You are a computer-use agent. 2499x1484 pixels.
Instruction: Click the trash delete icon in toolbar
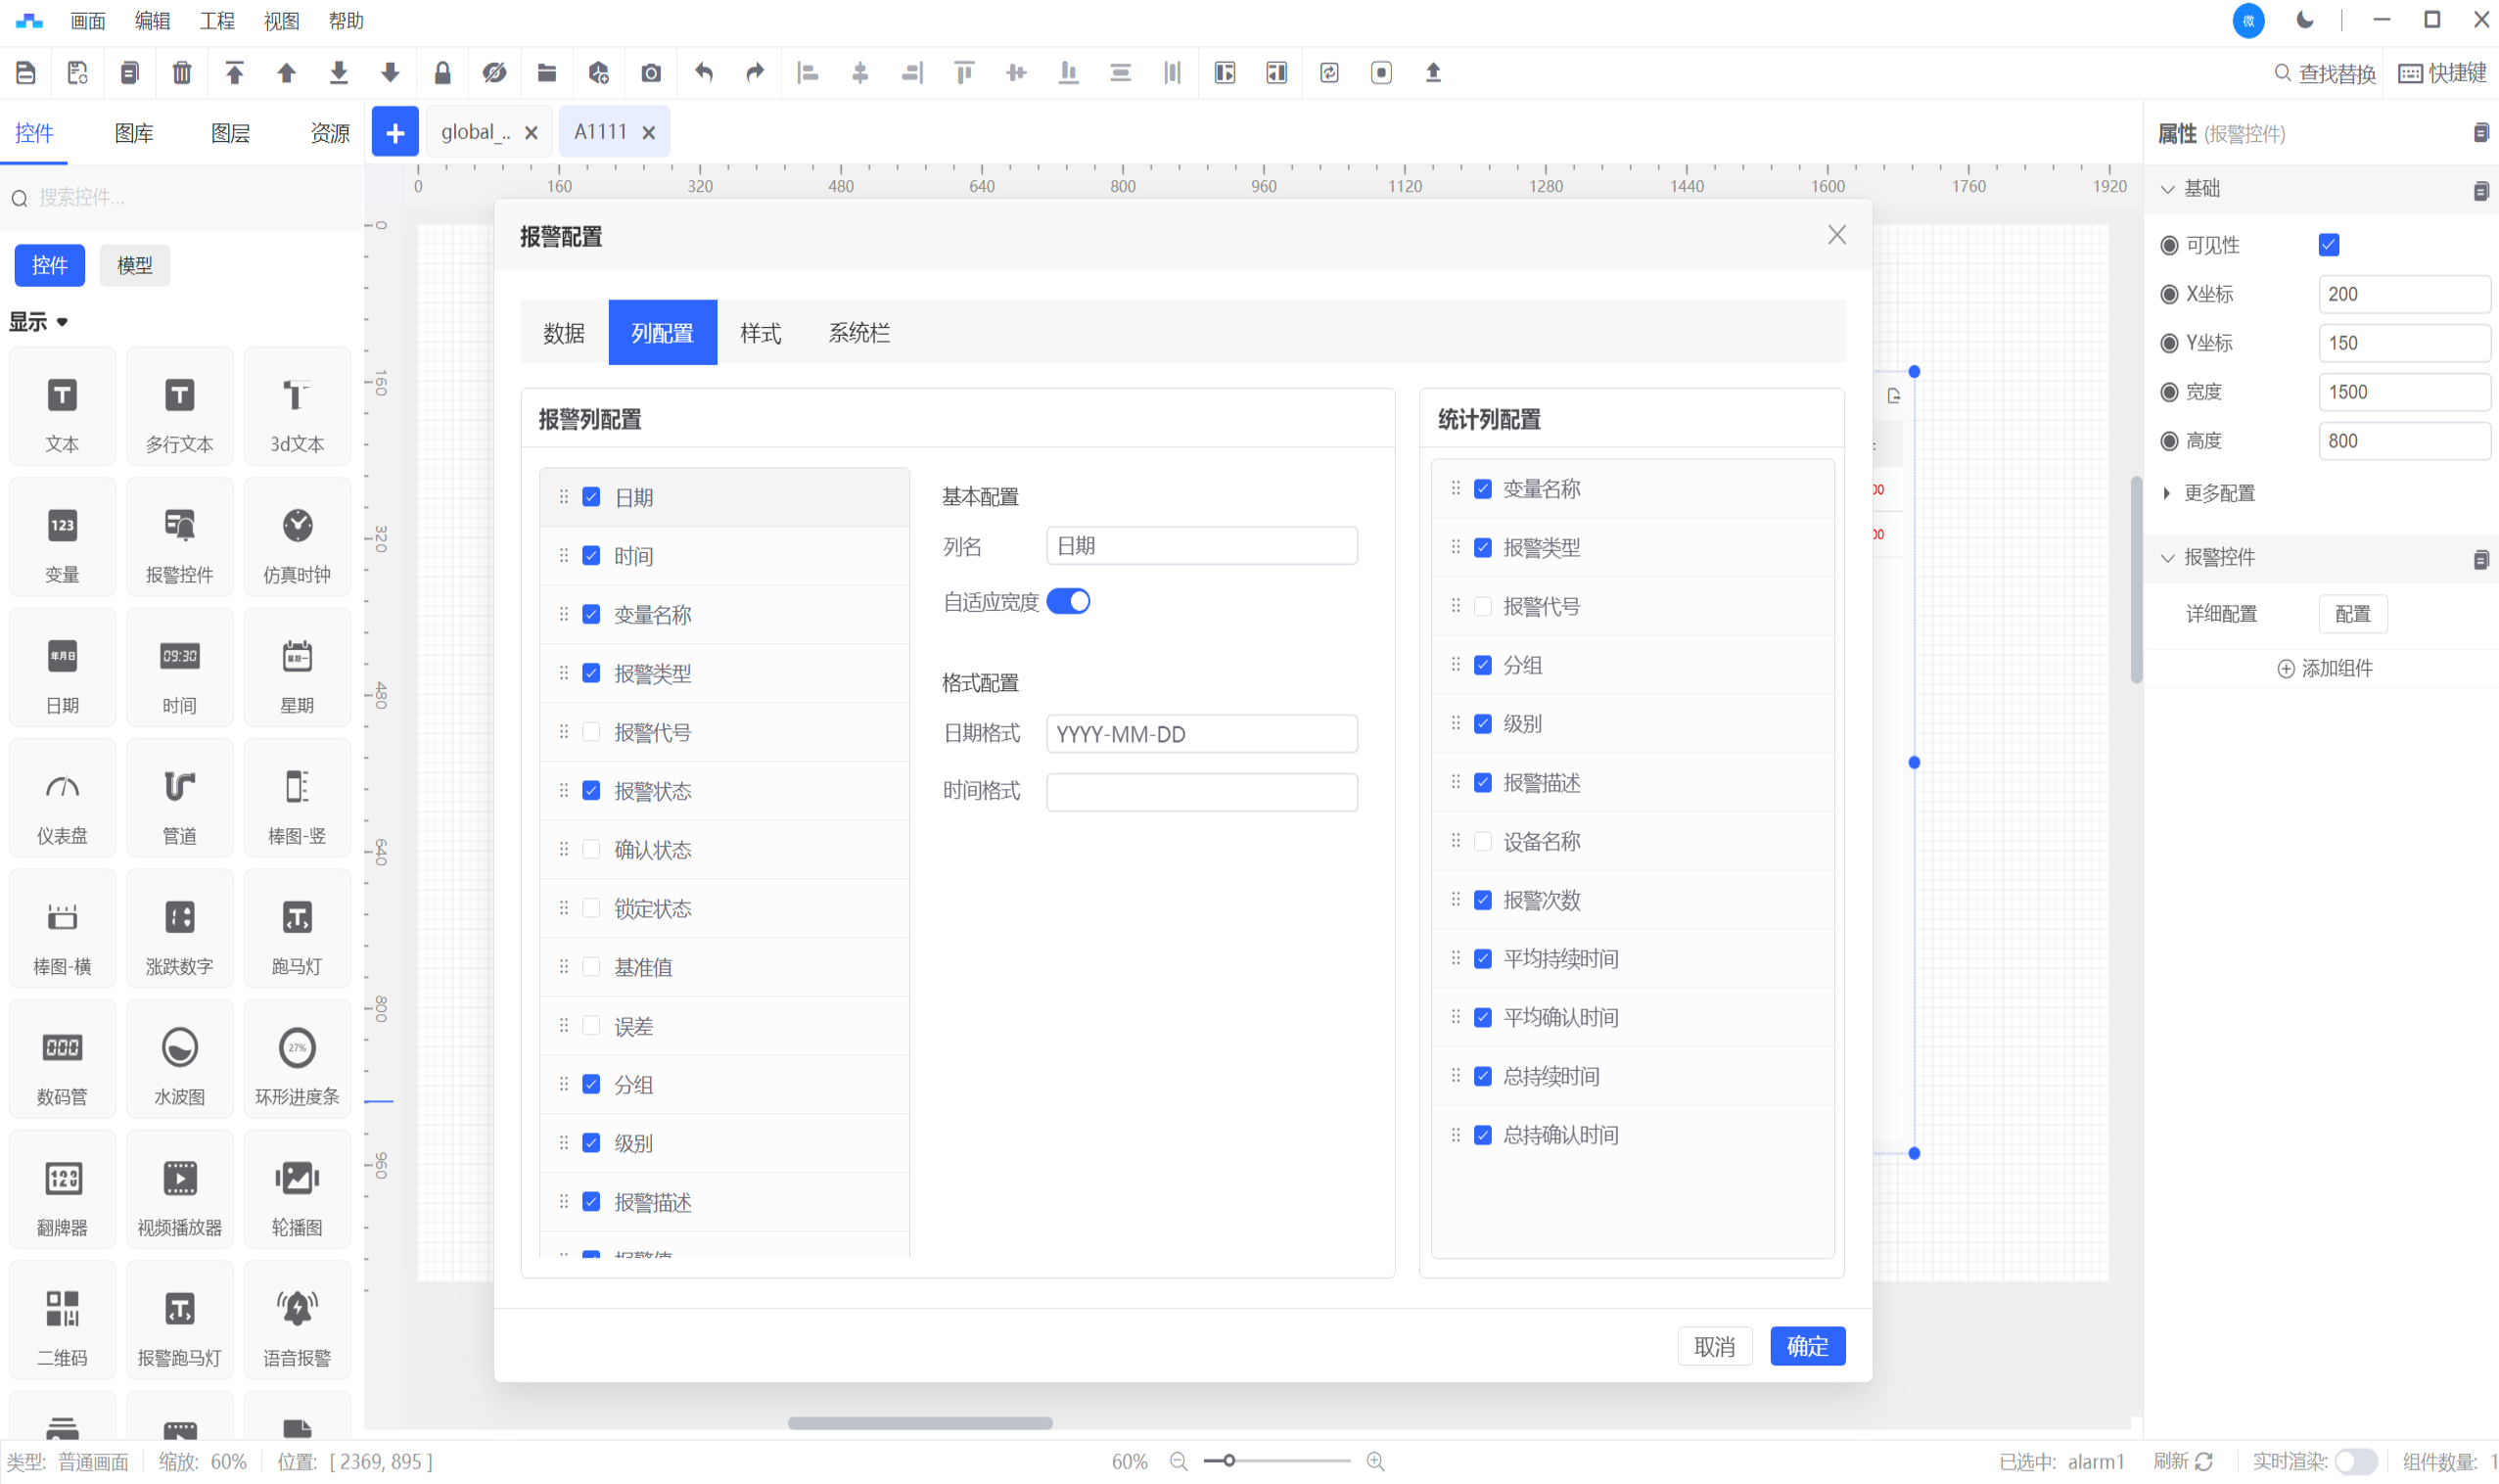[181, 72]
